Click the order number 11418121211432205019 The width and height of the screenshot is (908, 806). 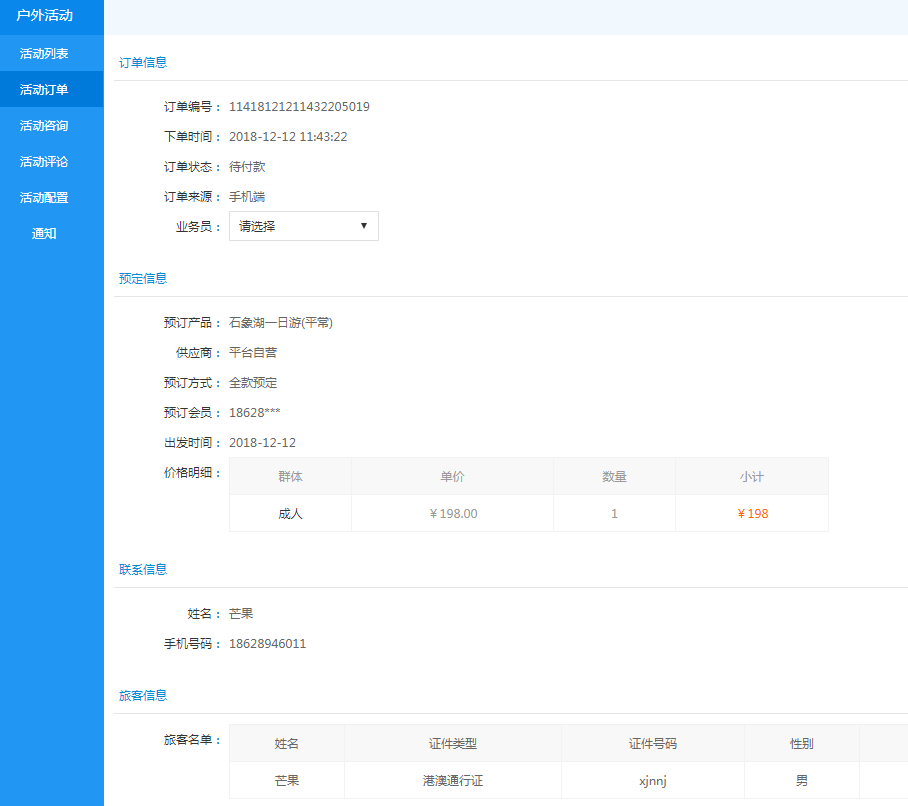(x=299, y=107)
